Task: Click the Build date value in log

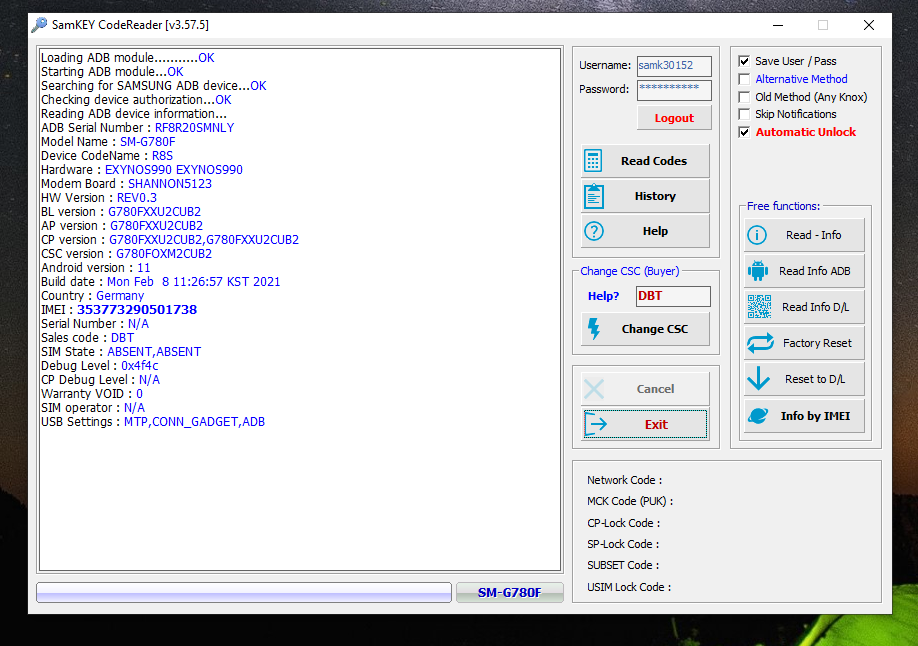Action: (x=194, y=282)
